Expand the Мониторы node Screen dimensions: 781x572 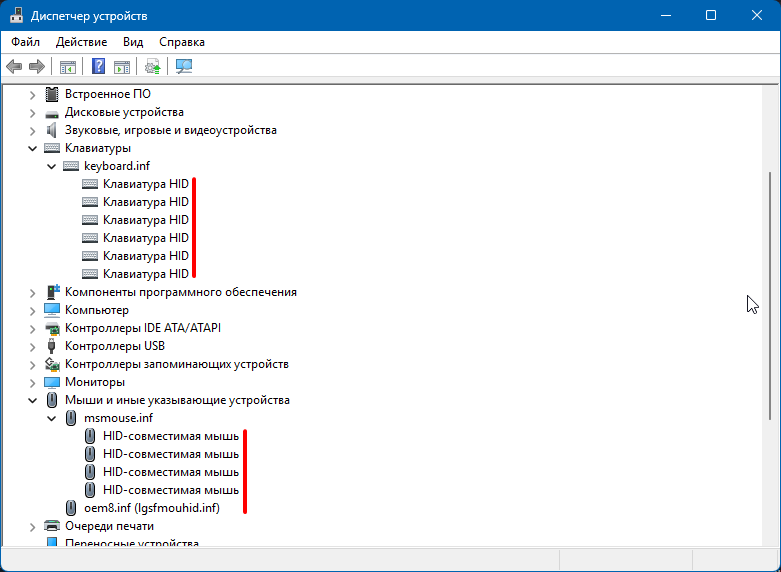click(x=32, y=383)
